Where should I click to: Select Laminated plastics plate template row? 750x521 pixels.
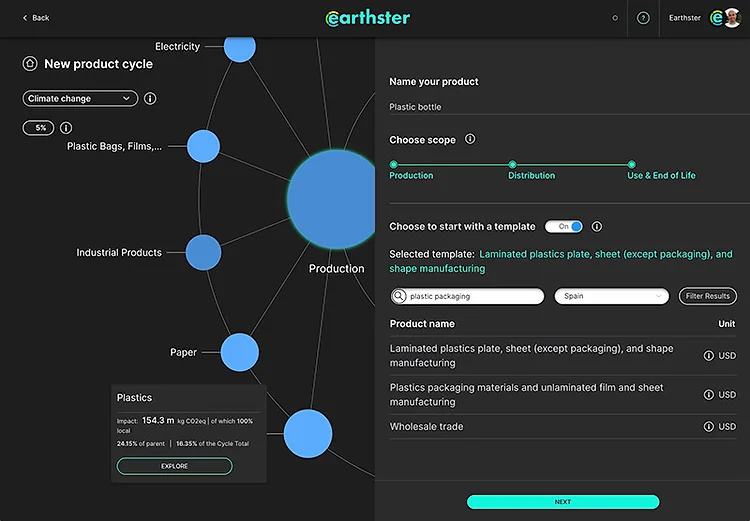click(x=563, y=355)
